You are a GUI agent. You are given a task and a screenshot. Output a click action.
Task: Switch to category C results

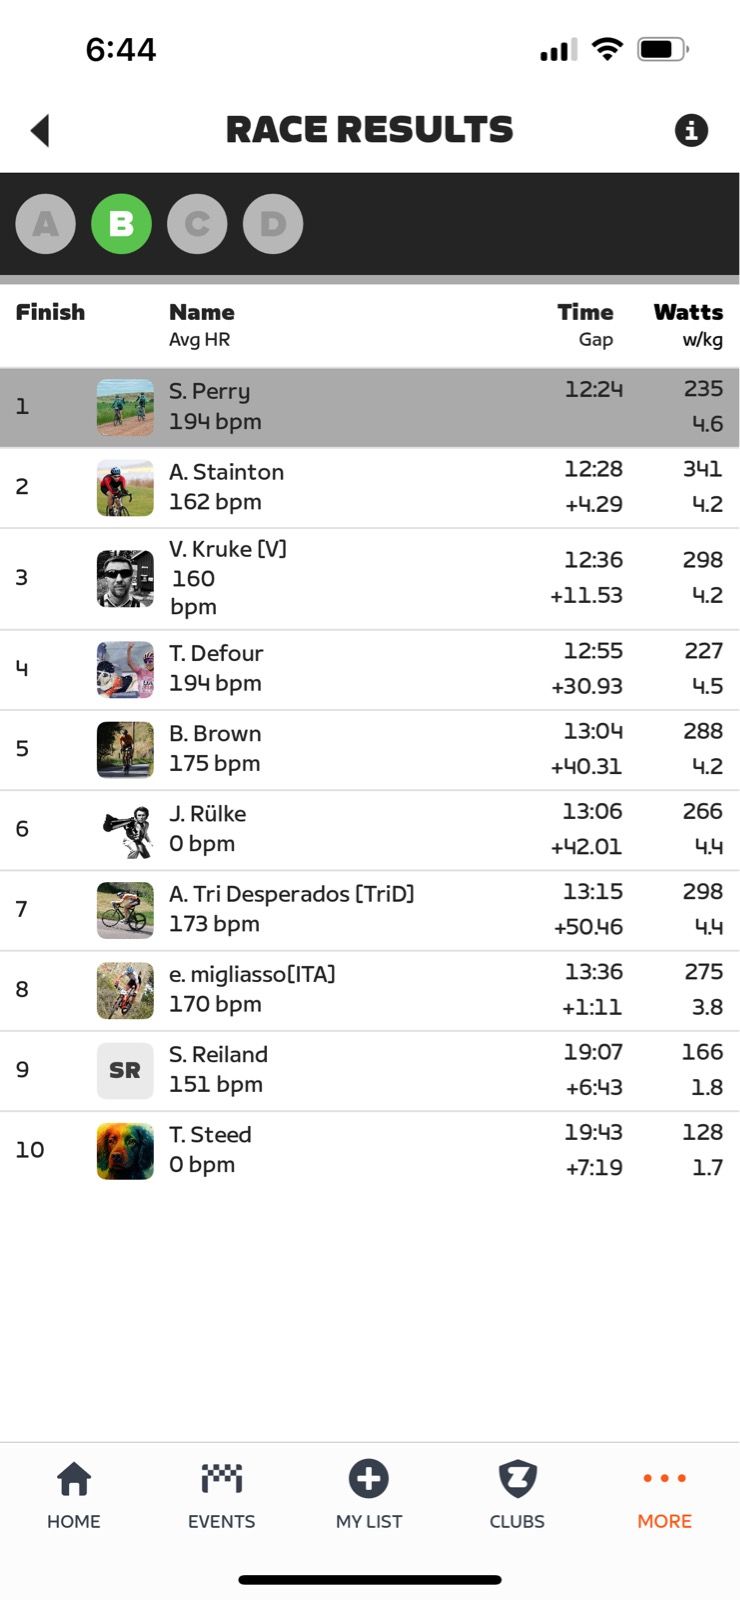click(197, 223)
